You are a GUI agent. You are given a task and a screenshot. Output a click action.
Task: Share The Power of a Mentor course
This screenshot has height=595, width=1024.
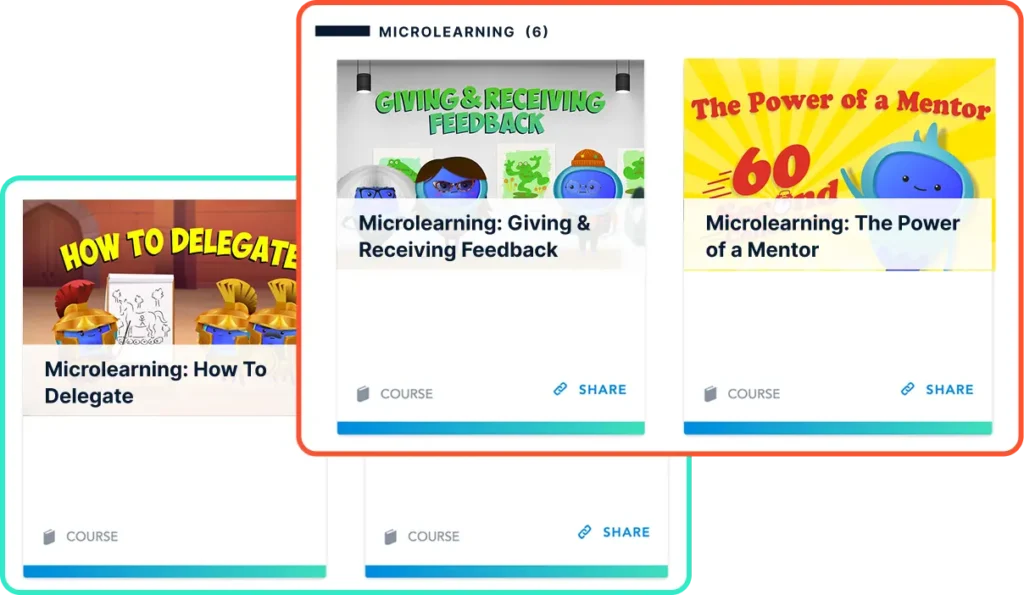pyautogui.click(x=950, y=389)
